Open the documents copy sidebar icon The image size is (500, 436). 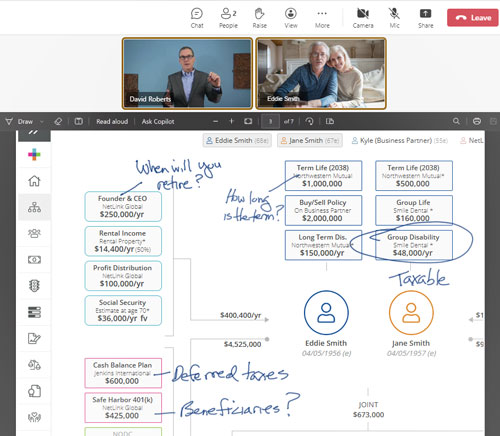[34, 391]
